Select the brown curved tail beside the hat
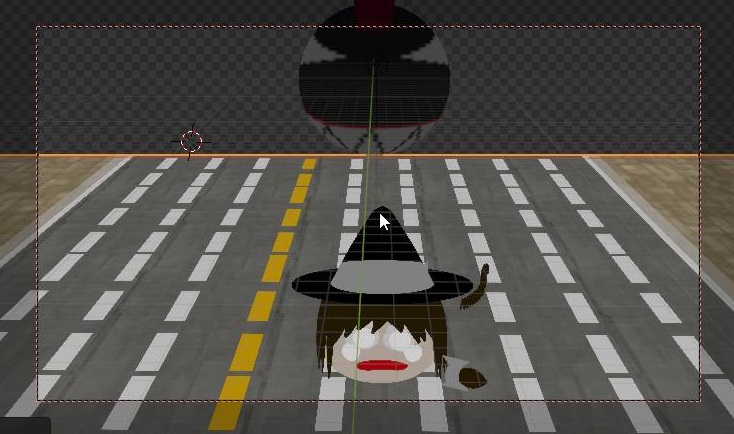 click(475, 287)
